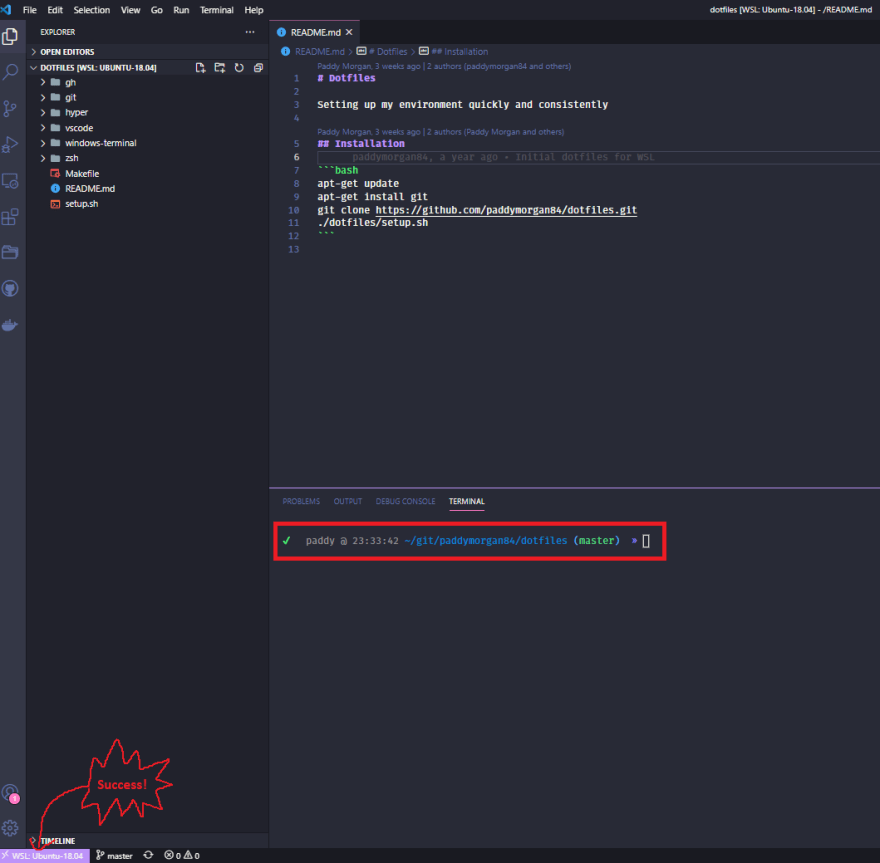880x863 pixels.
Task: Click '# Dotfiles' breadcrumb item
Action: [387, 52]
